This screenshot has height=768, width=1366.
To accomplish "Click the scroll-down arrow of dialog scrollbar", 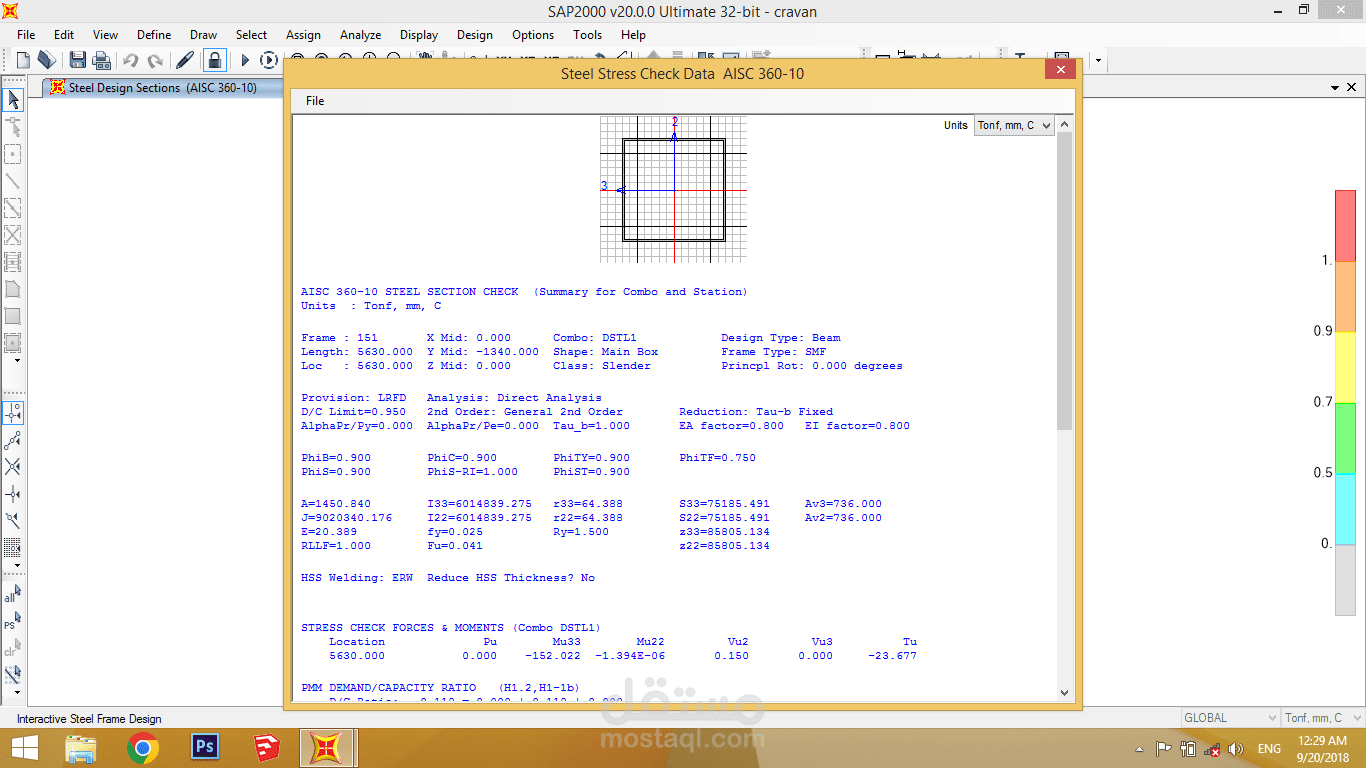I will [x=1064, y=692].
